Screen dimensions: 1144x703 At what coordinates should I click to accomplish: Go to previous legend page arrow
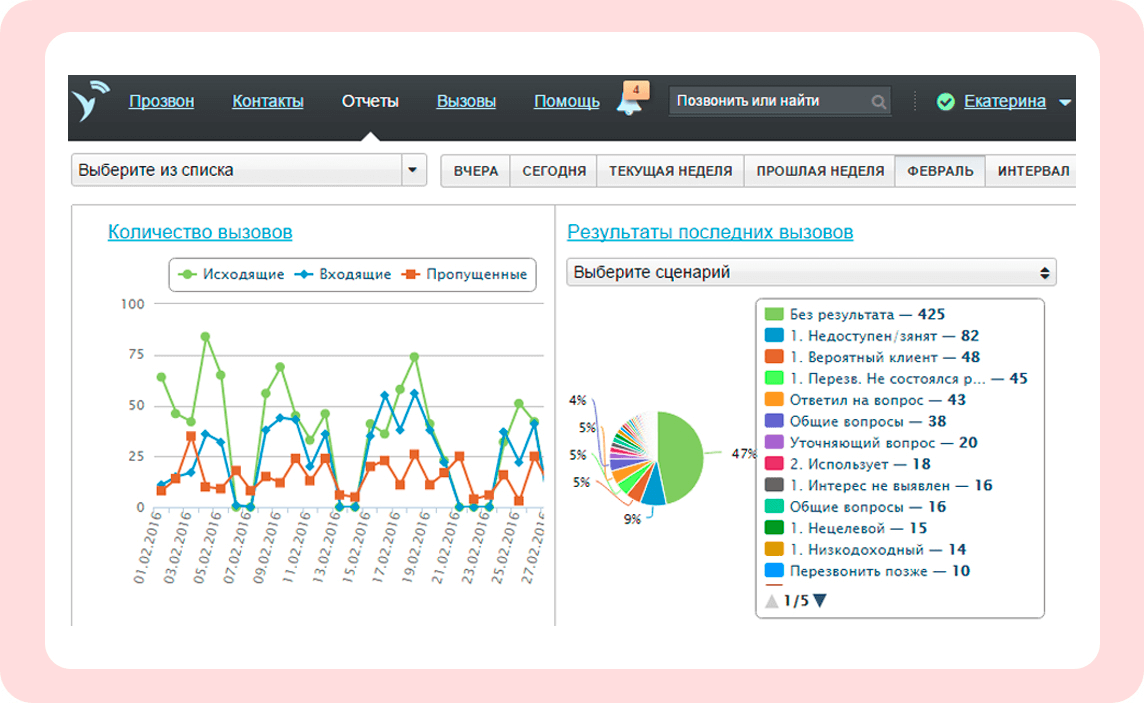click(x=772, y=601)
